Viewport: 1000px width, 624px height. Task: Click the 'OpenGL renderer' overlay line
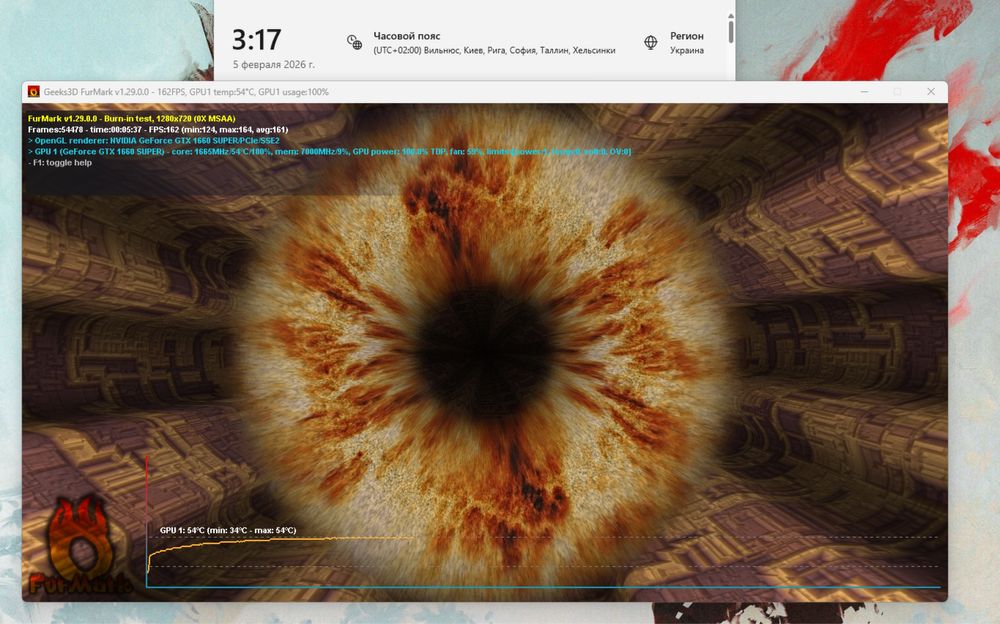154,140
